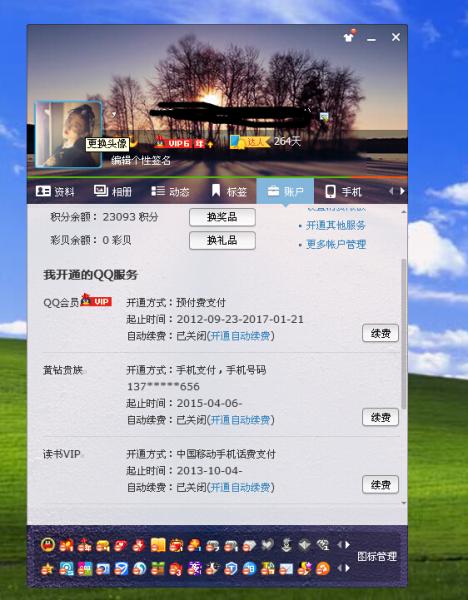
Task: Click 开通自动续费 link under QQ会员
Action: pos(240,336)
